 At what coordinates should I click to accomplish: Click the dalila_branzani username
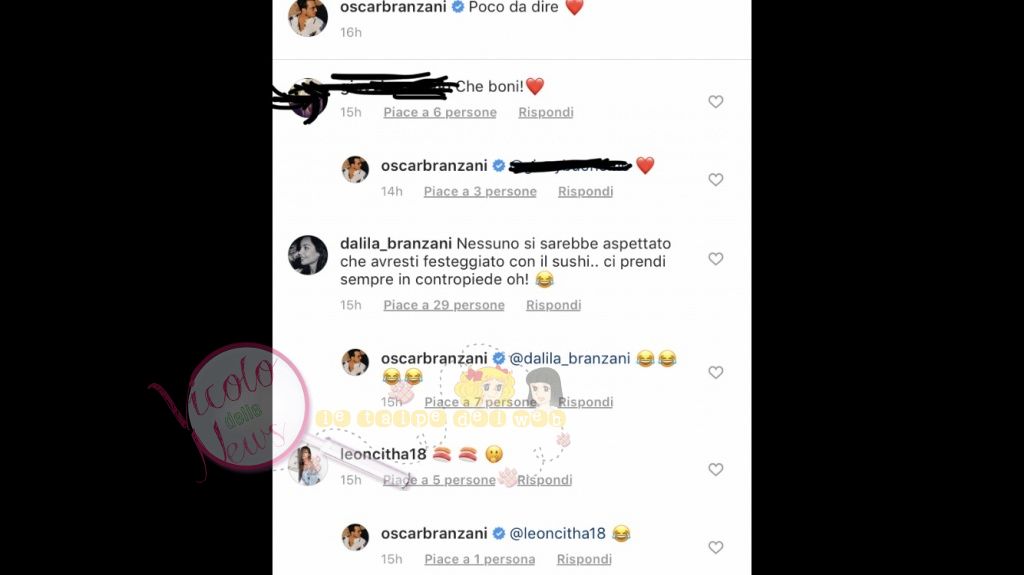coord(396,244)
